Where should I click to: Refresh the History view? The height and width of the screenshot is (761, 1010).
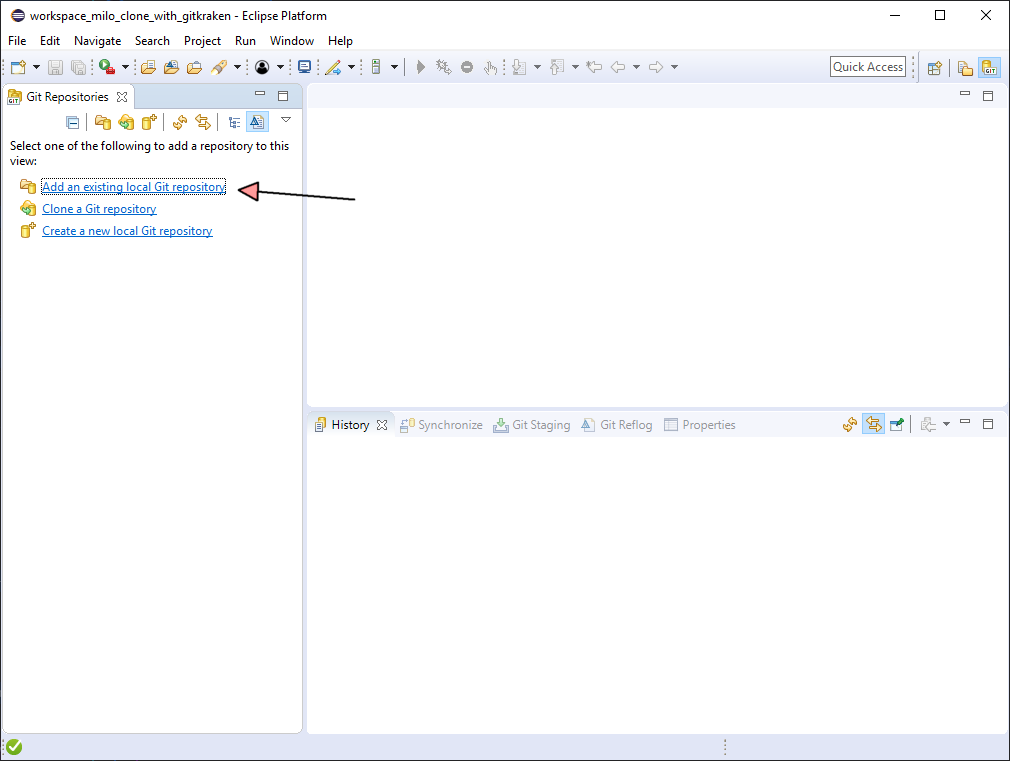[850, 425]
